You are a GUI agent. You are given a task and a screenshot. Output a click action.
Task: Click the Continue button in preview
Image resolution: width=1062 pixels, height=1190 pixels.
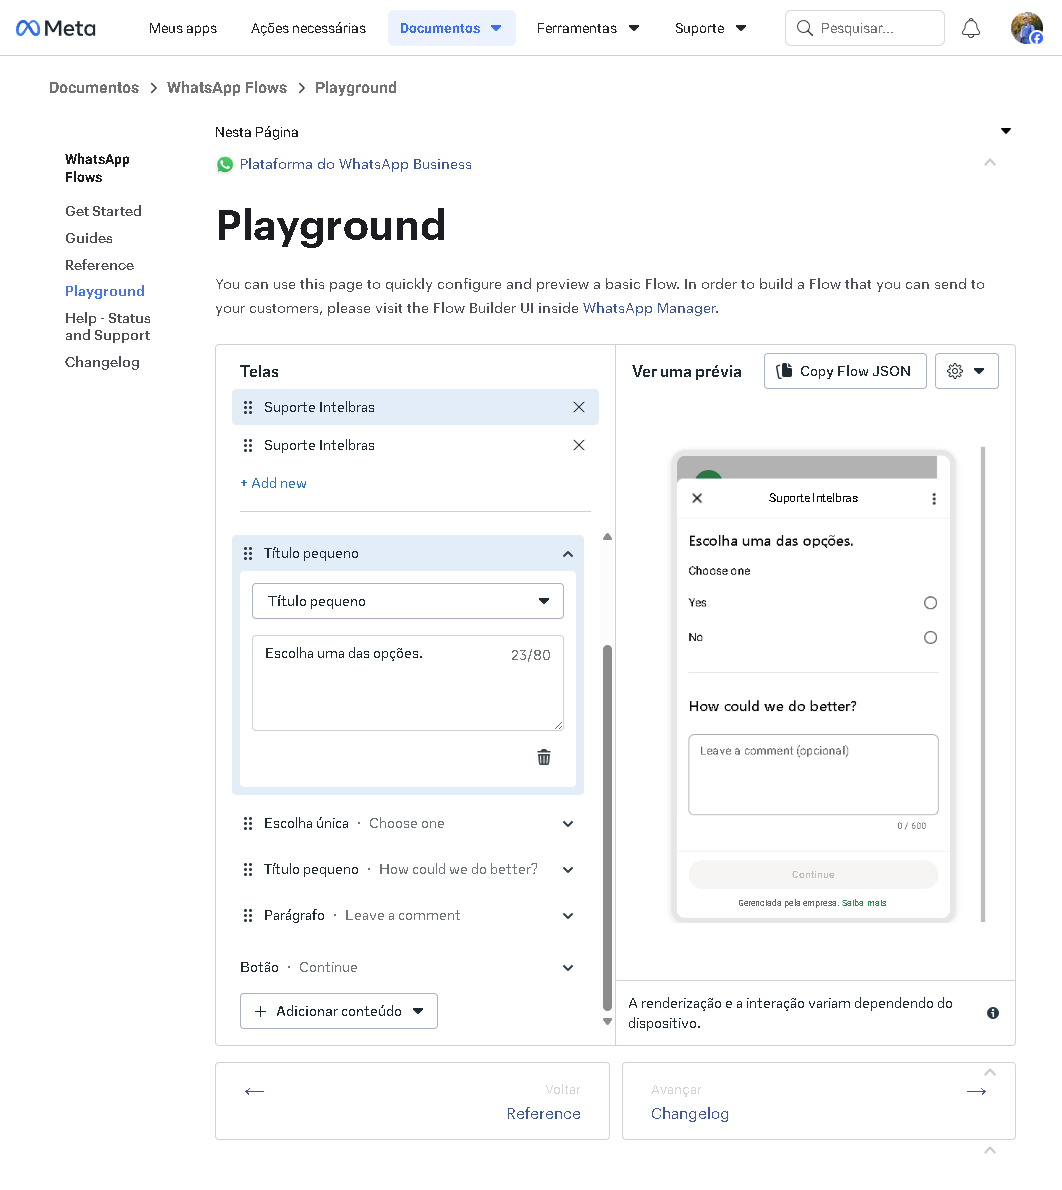[x=813, y=875]
